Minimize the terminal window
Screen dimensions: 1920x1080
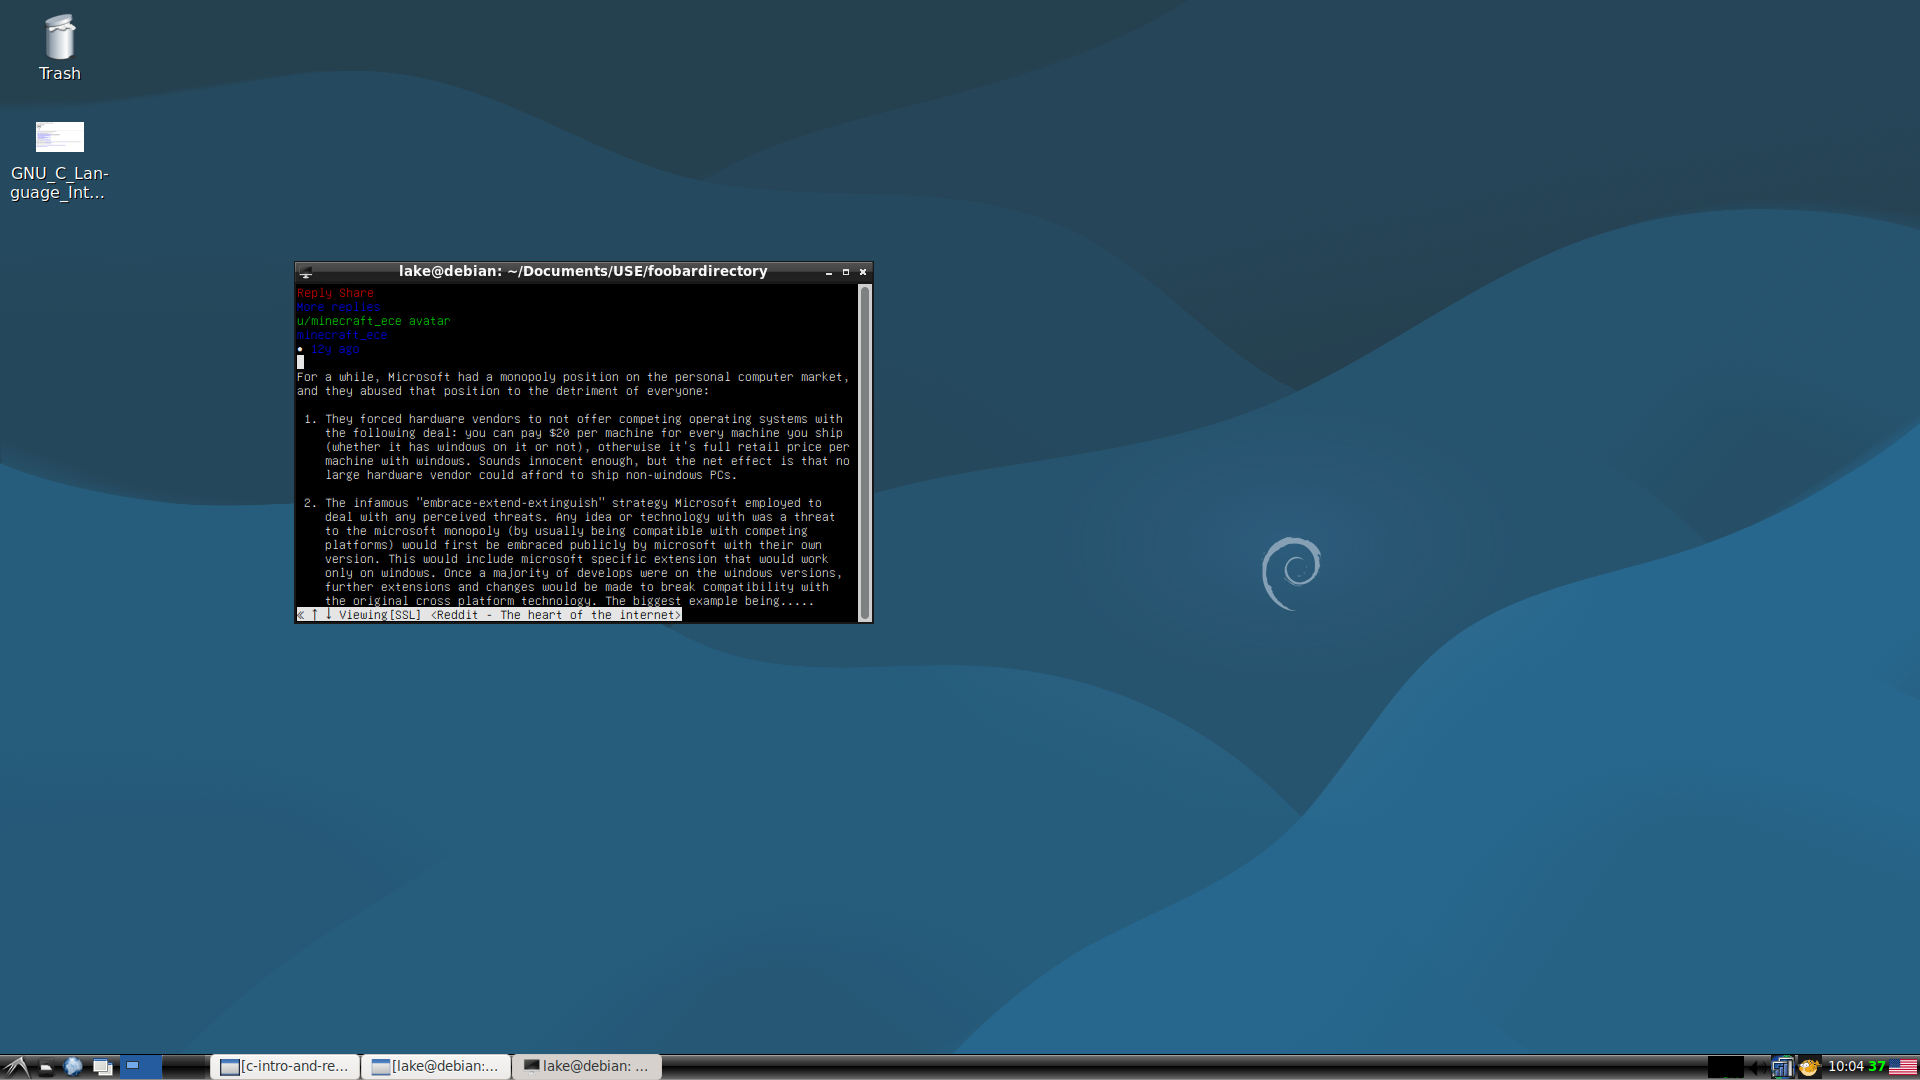pos(829,272)
